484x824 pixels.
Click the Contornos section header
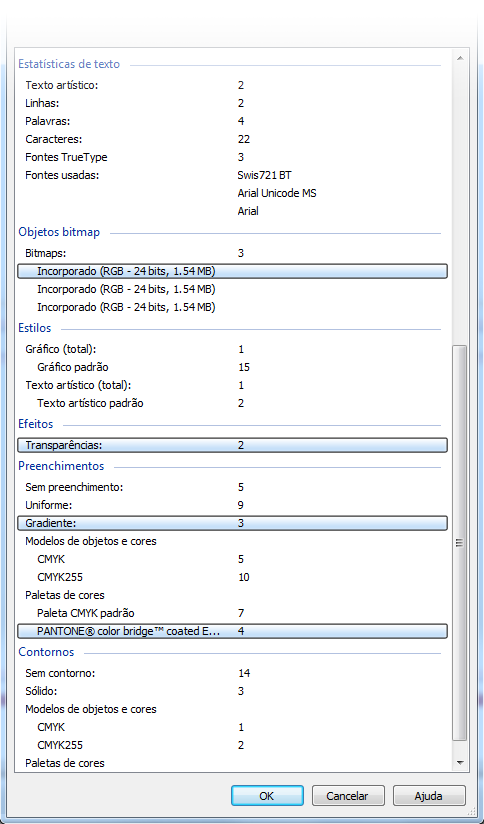pyautogui.click(x=46, y=652)
